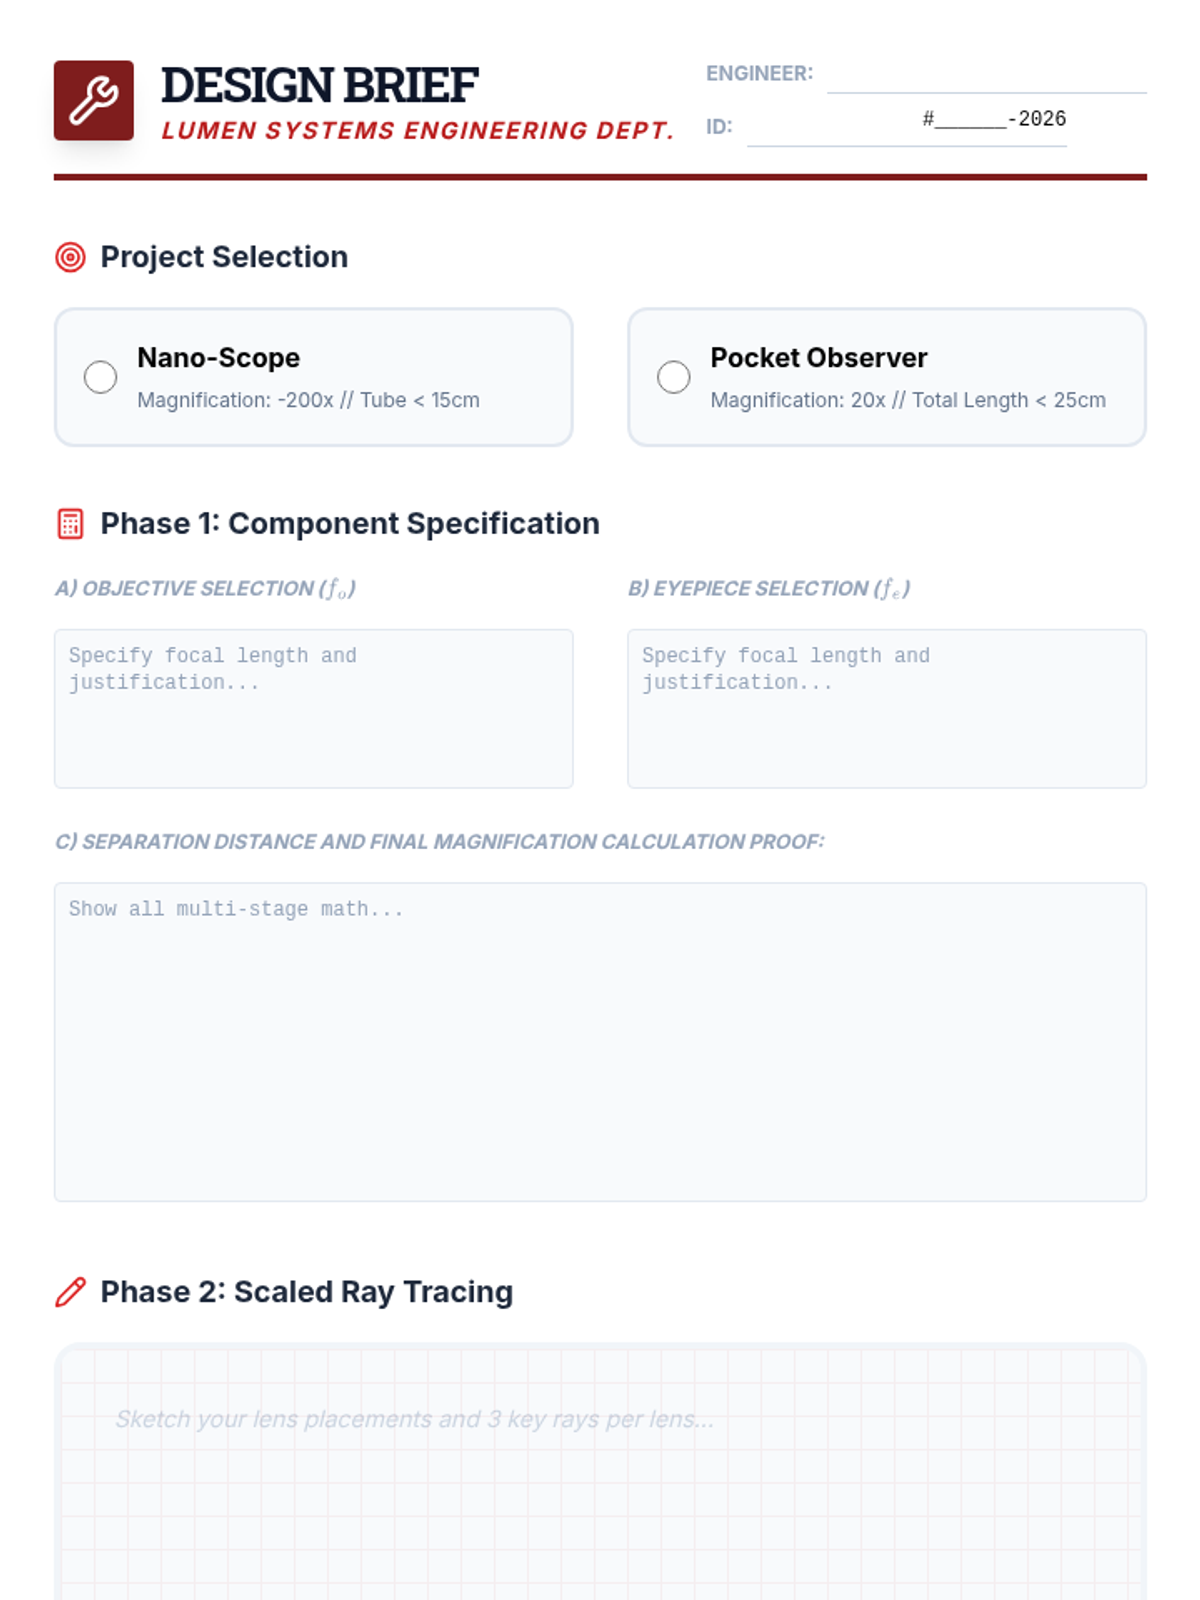Click the Phase 1: Component Specification heading

point(349,524)
